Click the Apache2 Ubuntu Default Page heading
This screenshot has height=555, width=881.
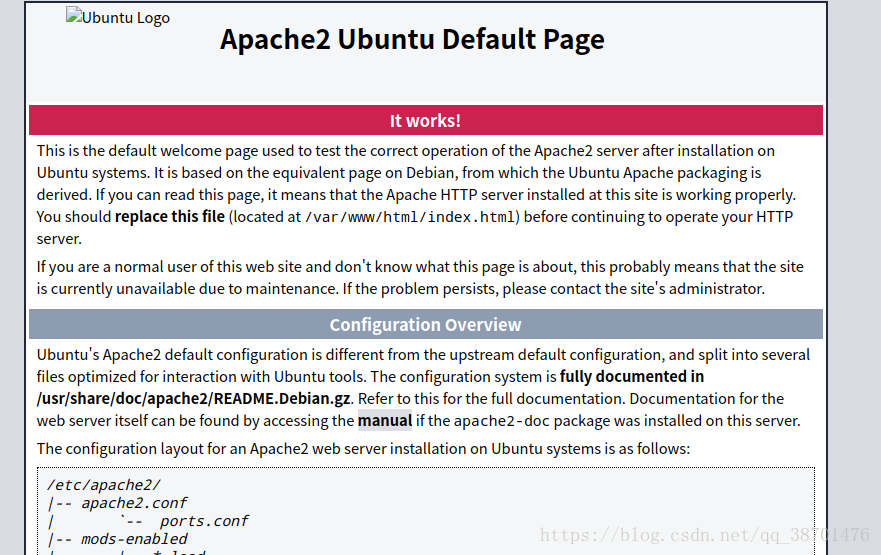click(412, 40)
